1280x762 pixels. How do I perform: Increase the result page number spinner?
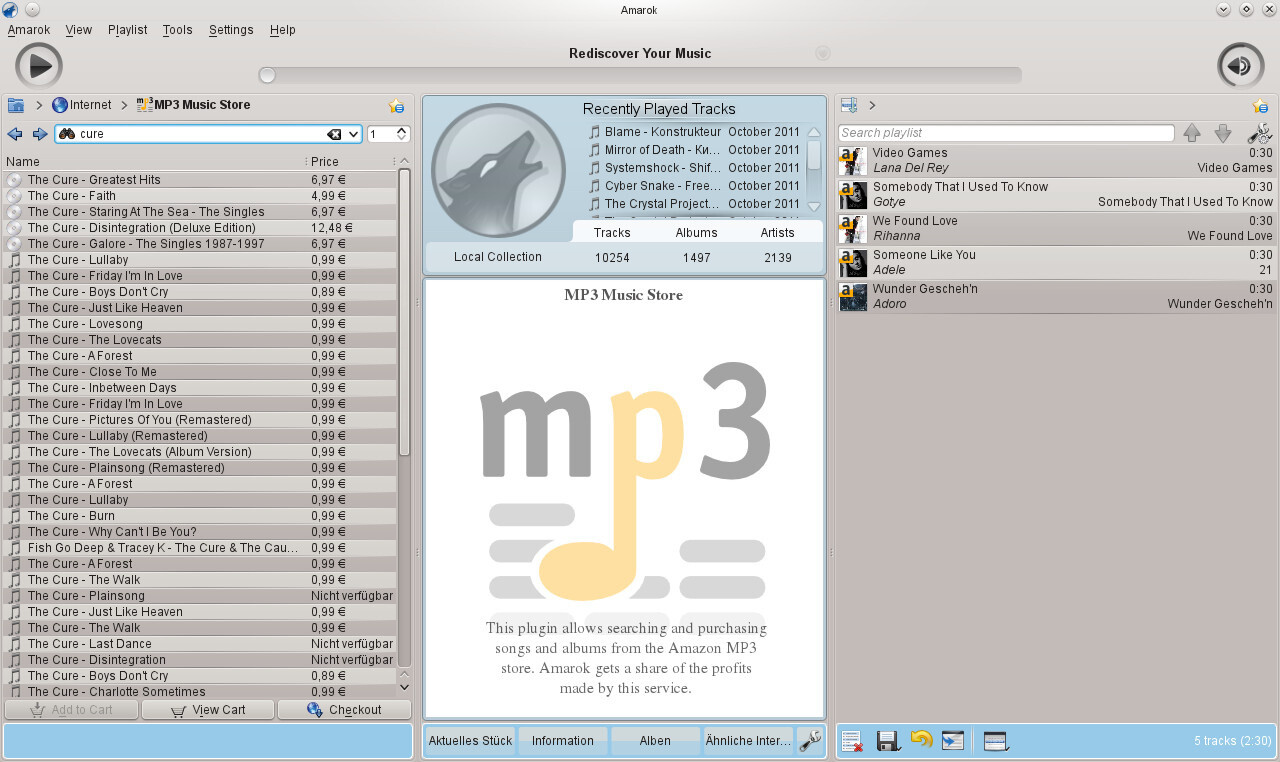402,130
